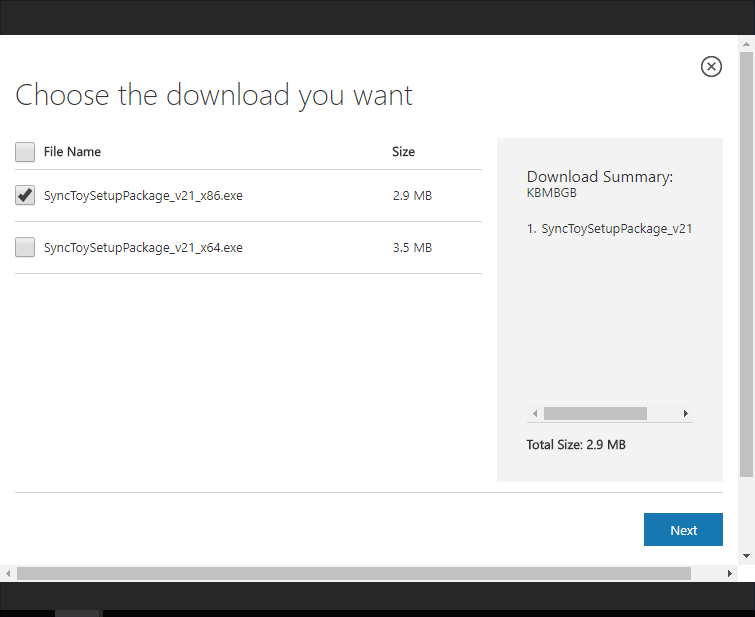
Task: Click SyncToySetupPackage_v21_x86.exe file name
Action: (143, 196)
